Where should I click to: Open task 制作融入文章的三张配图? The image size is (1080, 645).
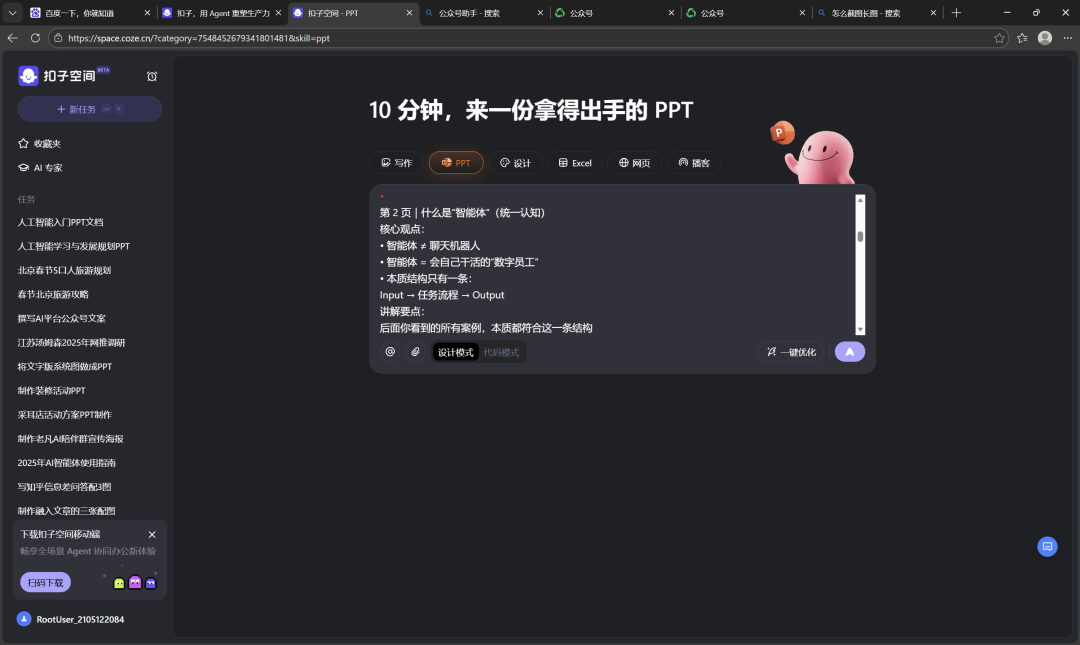(x=66, y=511)
